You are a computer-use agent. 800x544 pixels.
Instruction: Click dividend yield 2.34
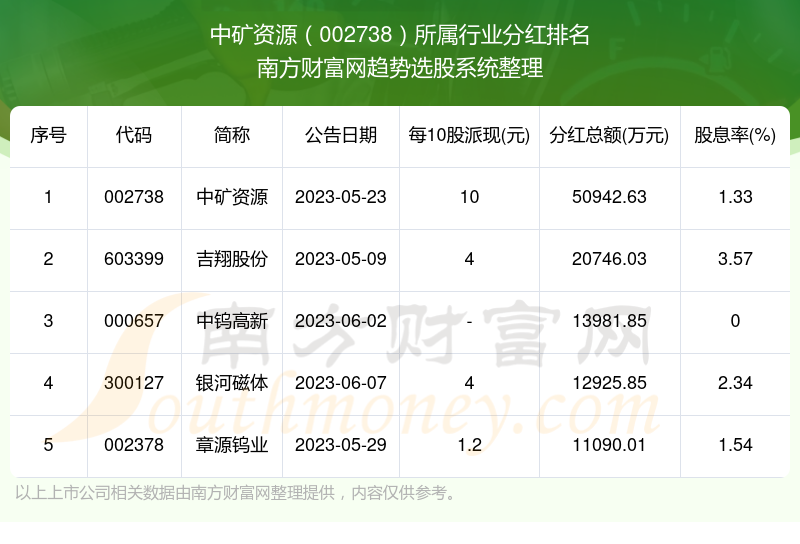tap(735, 383)
